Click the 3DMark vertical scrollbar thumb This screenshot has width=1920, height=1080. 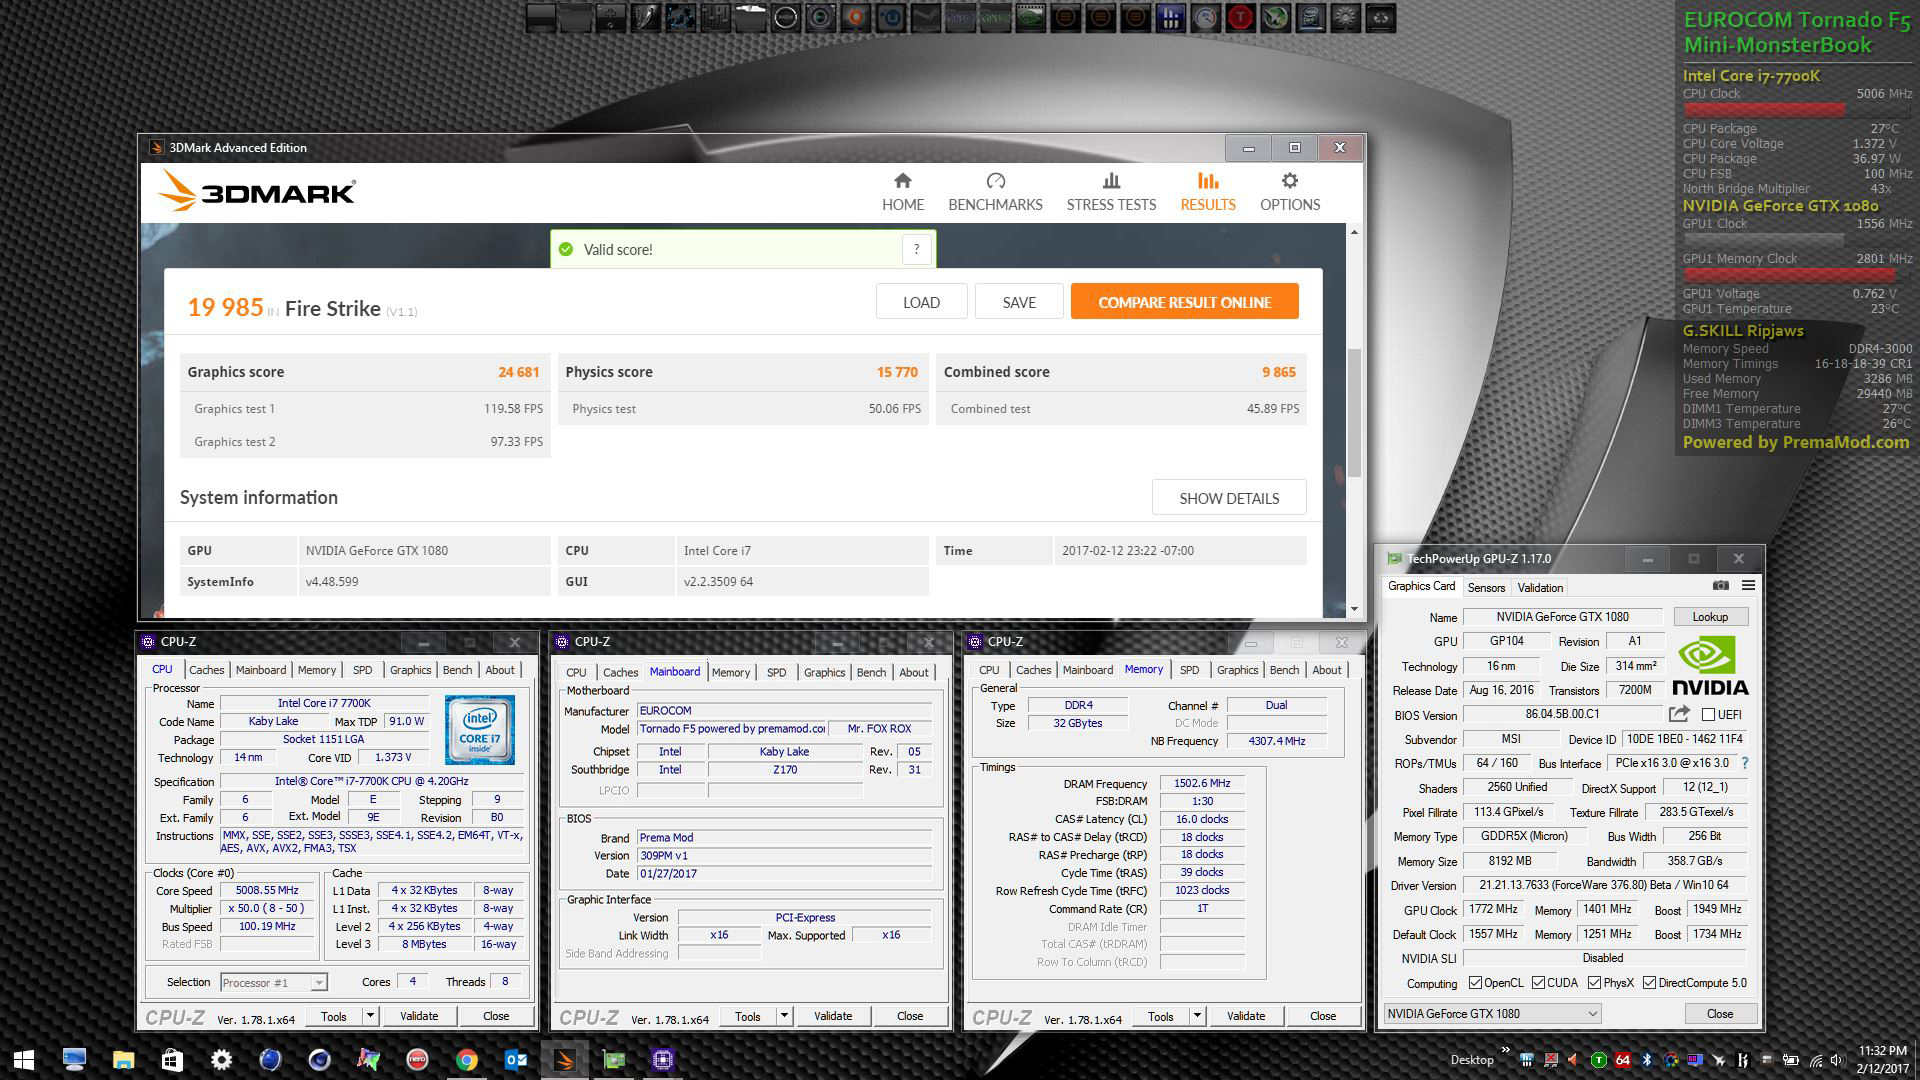[1355, 412]
